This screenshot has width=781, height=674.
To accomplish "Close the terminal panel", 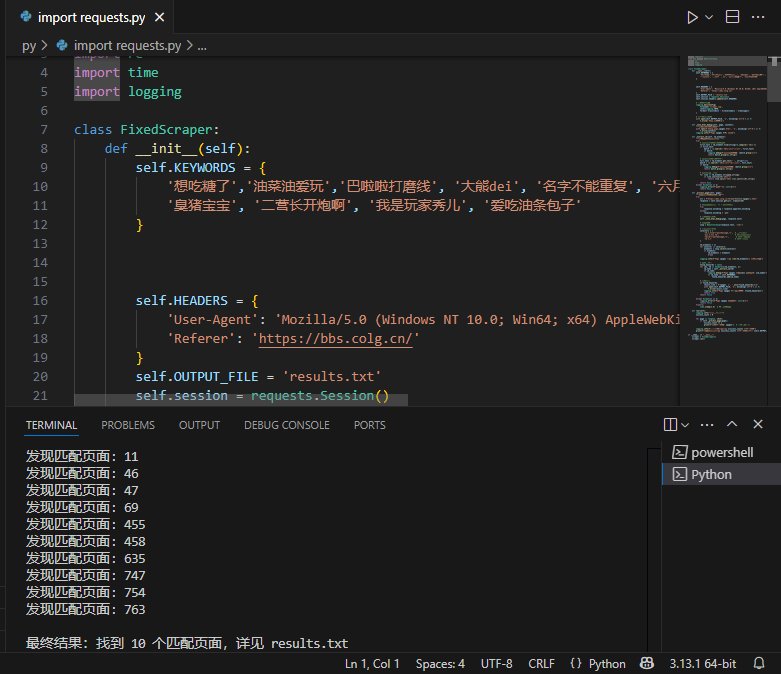I will tap(759, 425).
